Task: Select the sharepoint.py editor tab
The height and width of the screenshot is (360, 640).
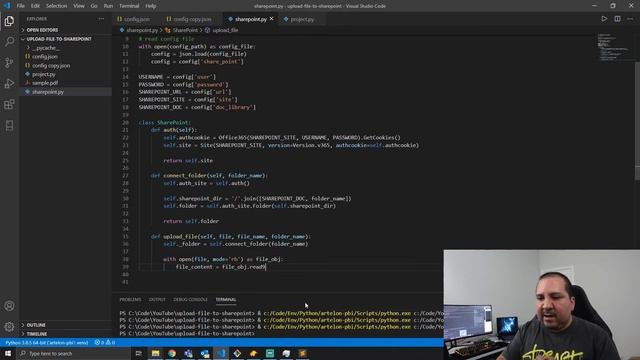Action: [251, 19]
